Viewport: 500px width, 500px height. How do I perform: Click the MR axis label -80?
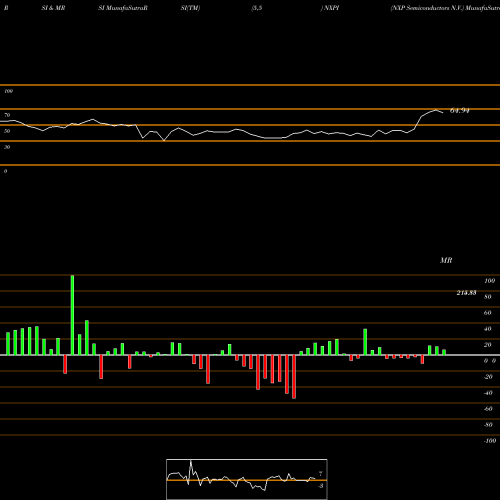pos(488,425)
